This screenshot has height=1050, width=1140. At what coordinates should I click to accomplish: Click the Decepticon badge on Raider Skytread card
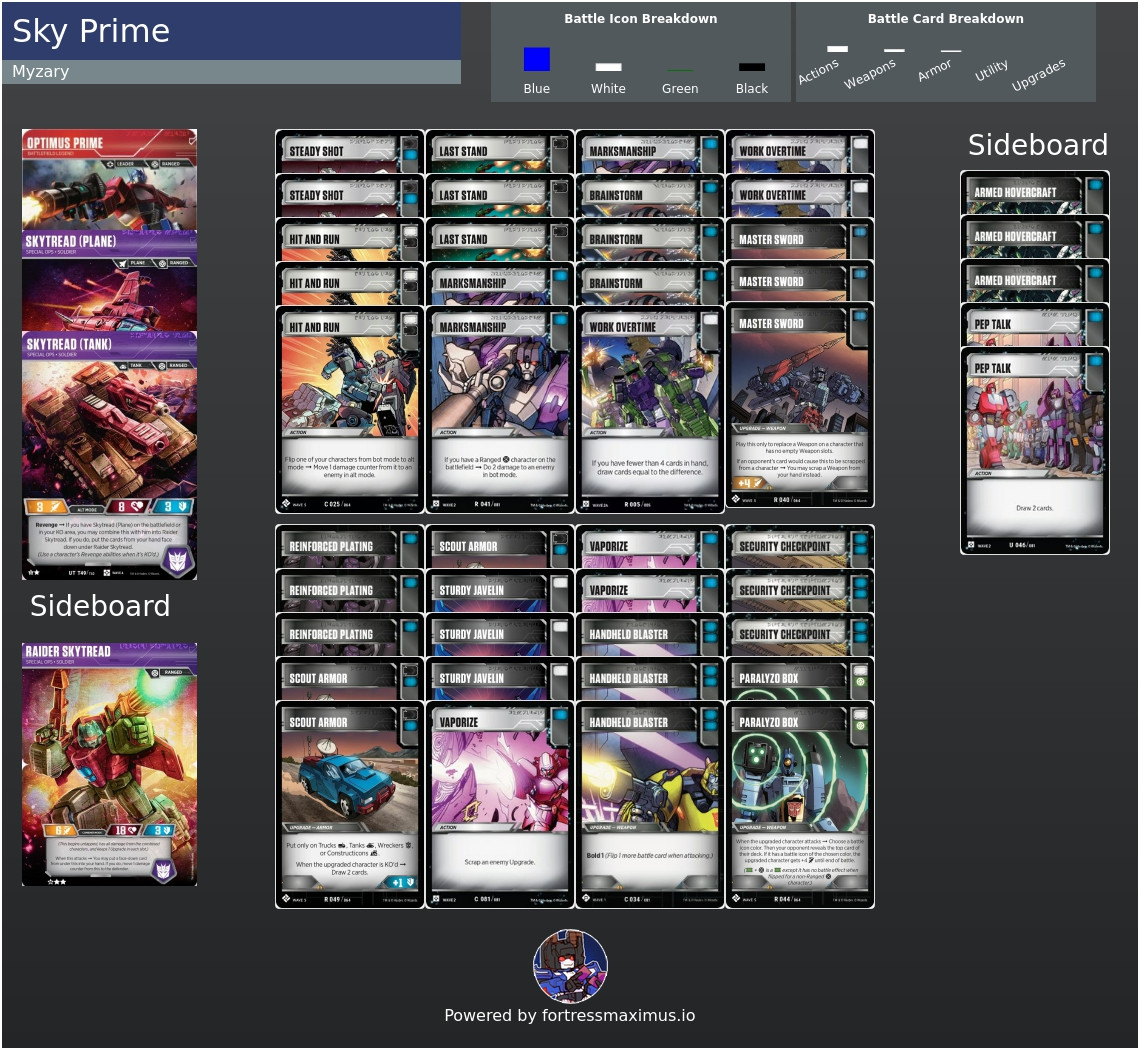pos(164,868)
